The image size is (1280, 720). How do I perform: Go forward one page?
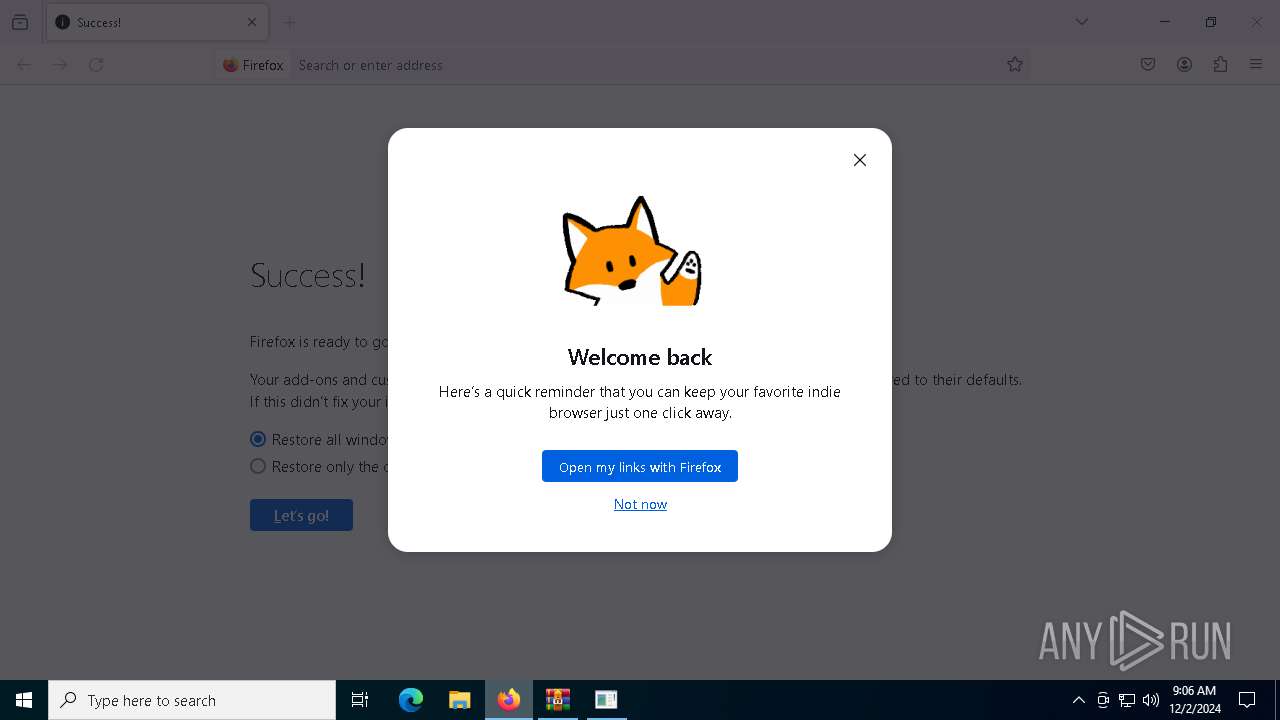60,65
